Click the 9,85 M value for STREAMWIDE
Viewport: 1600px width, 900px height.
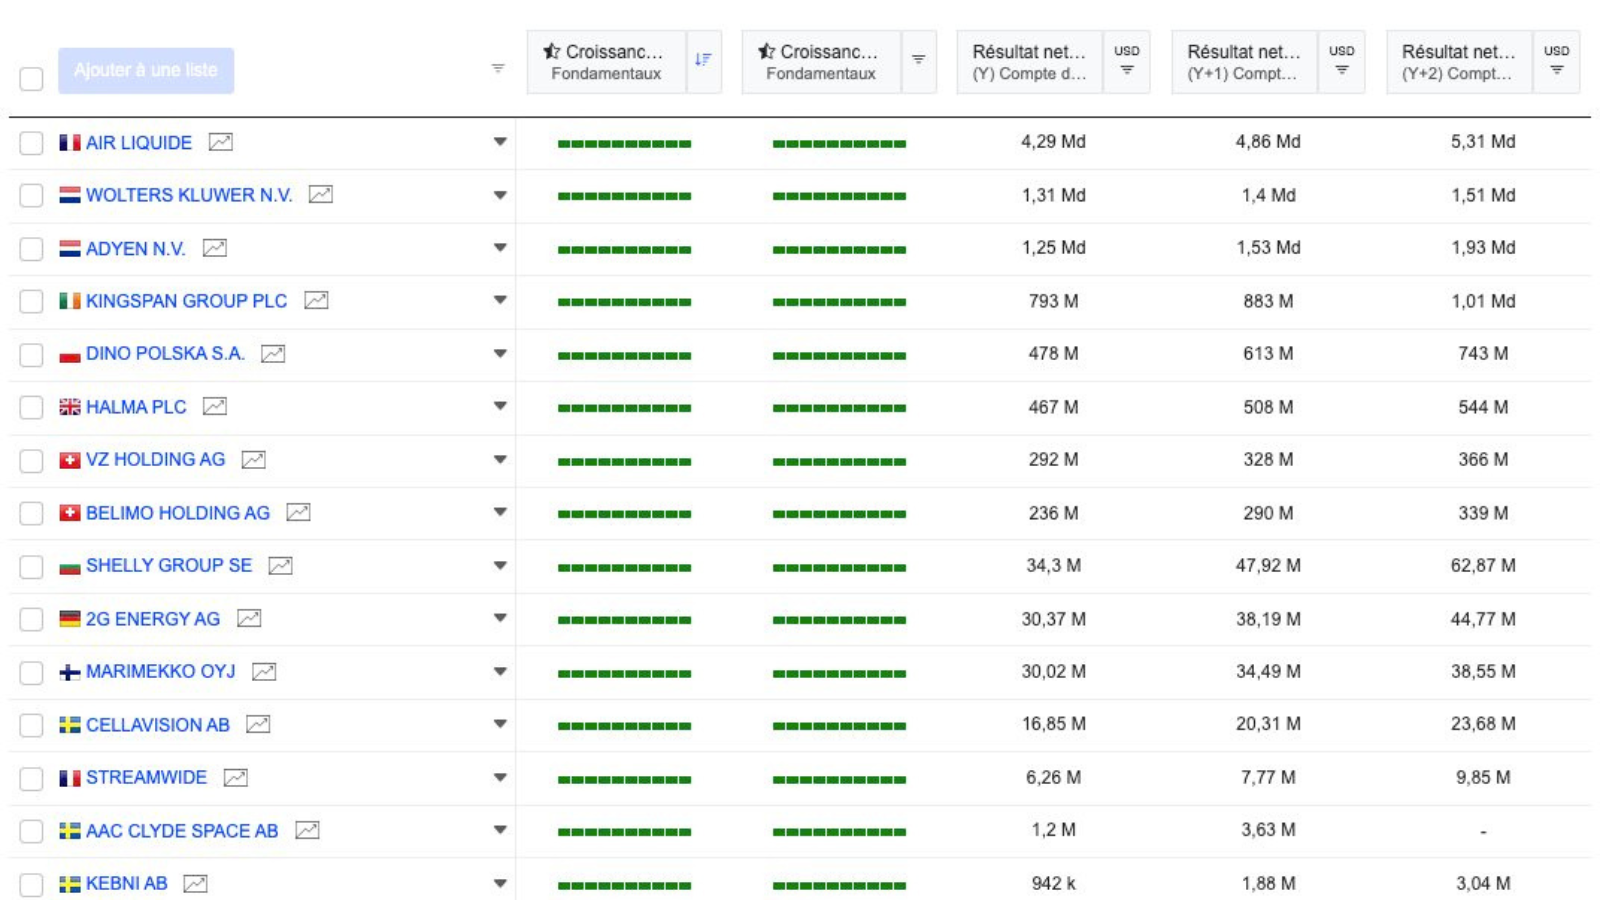(x=1483, y=778)
